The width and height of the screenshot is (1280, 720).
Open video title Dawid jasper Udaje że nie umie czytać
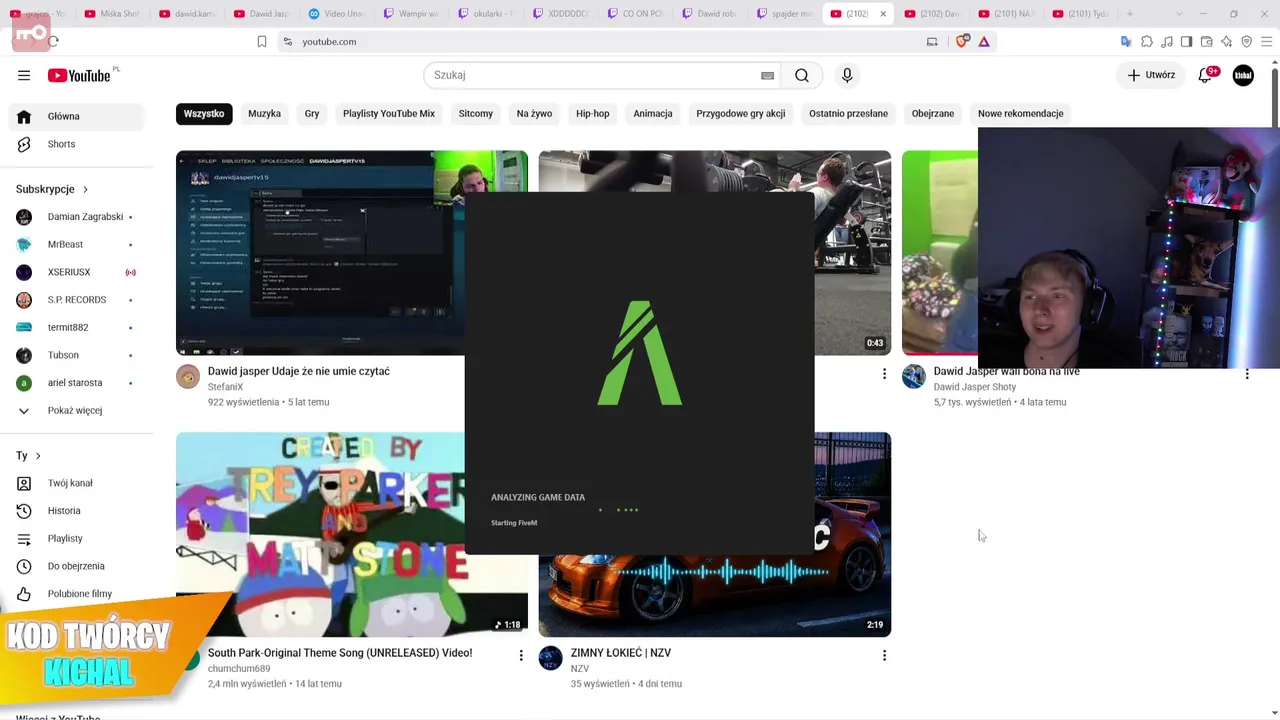click(x=299, y=371)
